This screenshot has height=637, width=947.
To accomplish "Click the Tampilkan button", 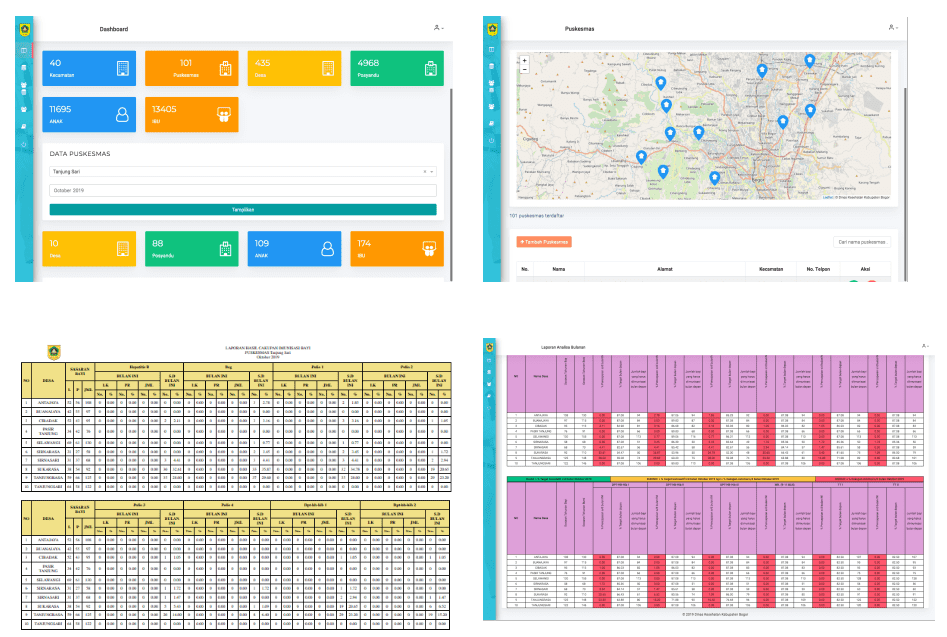I will coord(243,210).
